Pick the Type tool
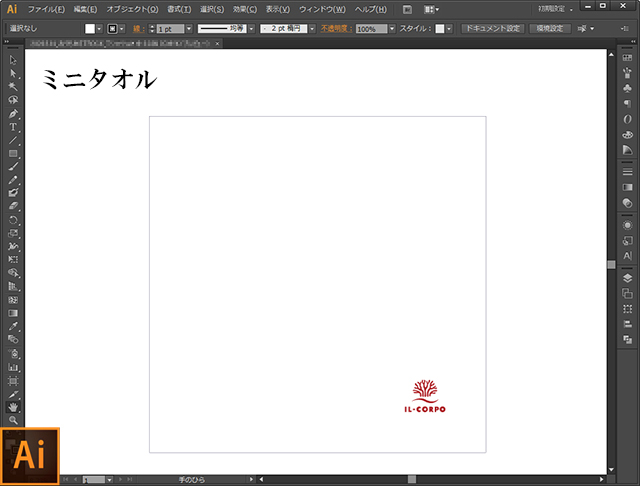 (x=13, y=127)
